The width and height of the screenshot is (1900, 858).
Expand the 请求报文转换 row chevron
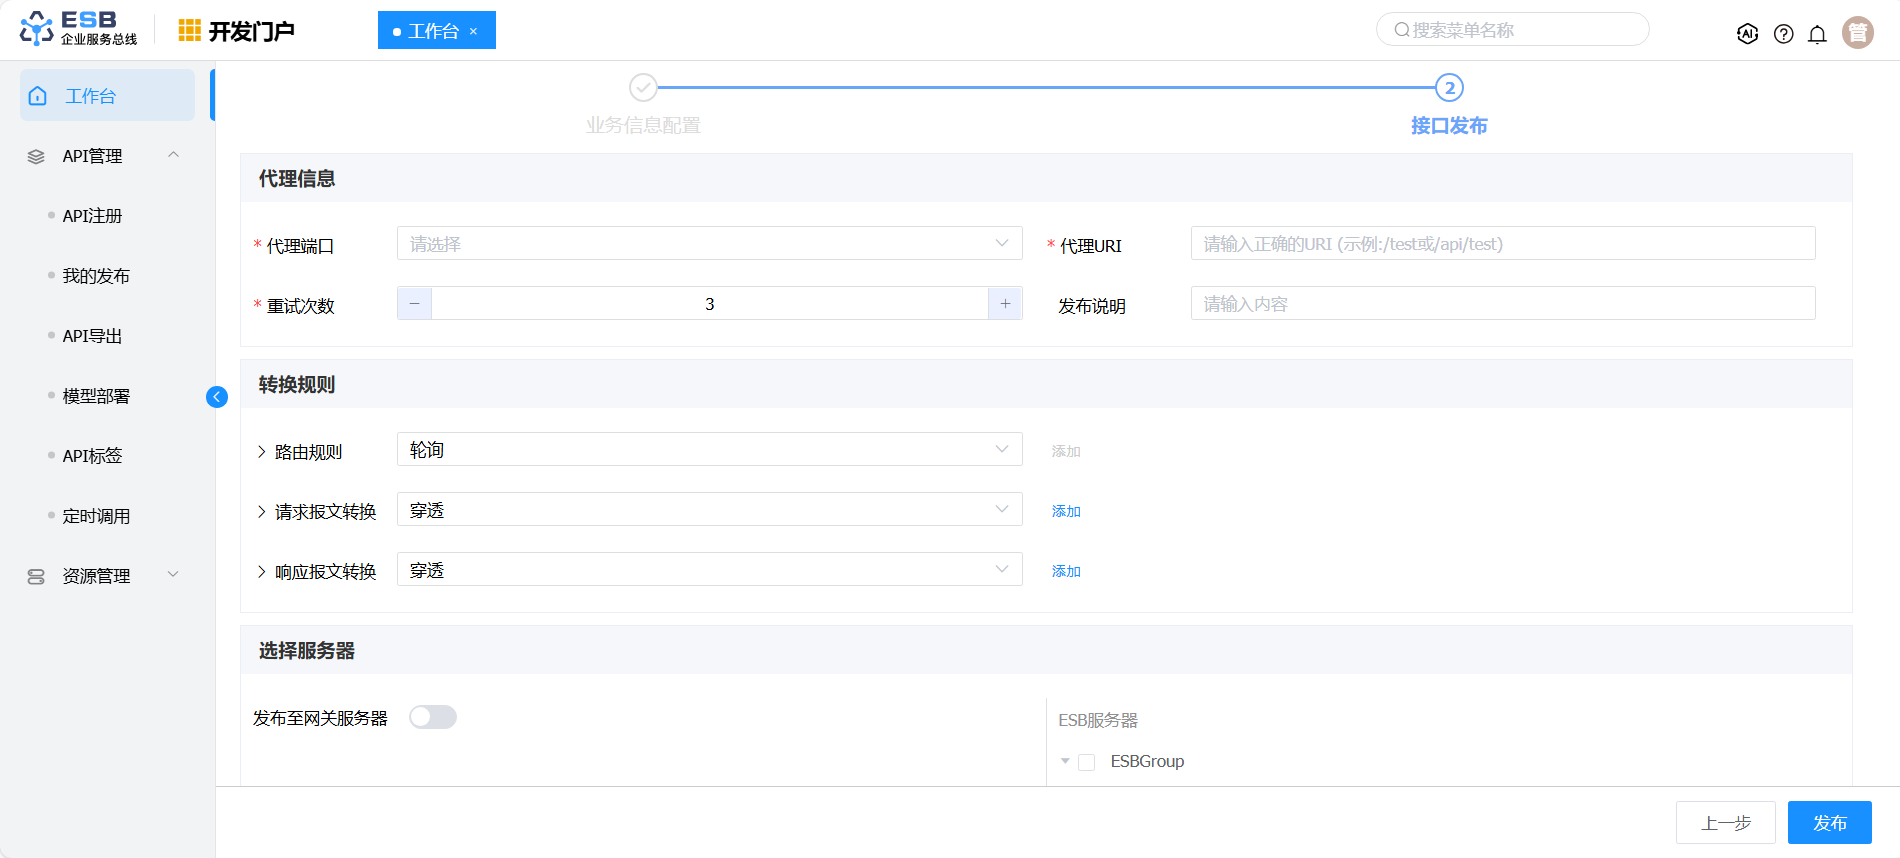tap(262, 512)
